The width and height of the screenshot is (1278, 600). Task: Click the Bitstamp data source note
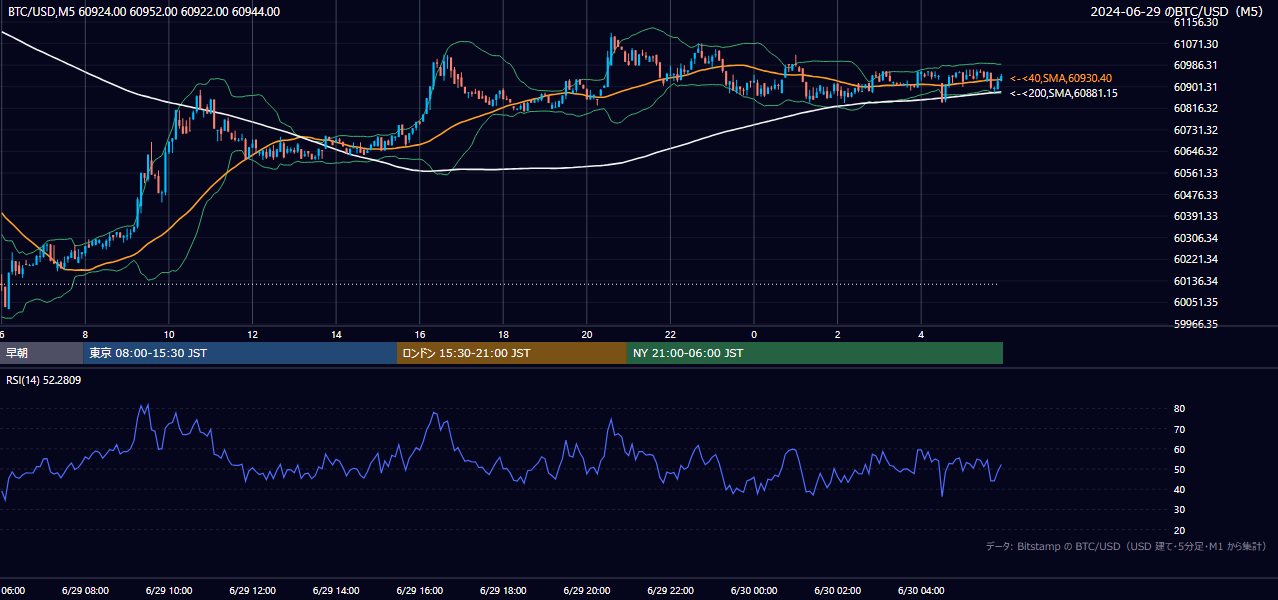[x=1126, y=546]
